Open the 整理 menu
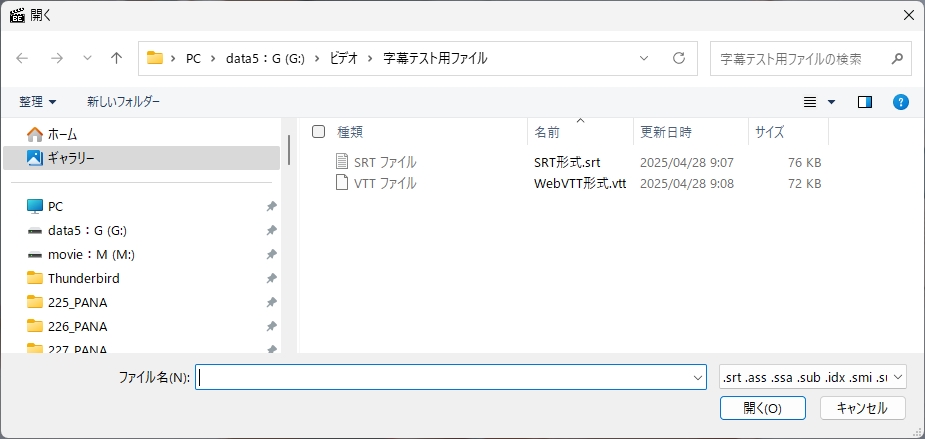This screenshot has height=439, width=925. point(38,102)
